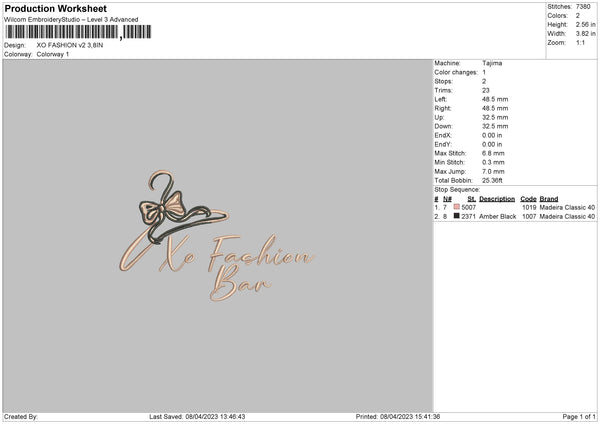Click the design name XO FASHION v2 3,8IN

click(70, 45)
